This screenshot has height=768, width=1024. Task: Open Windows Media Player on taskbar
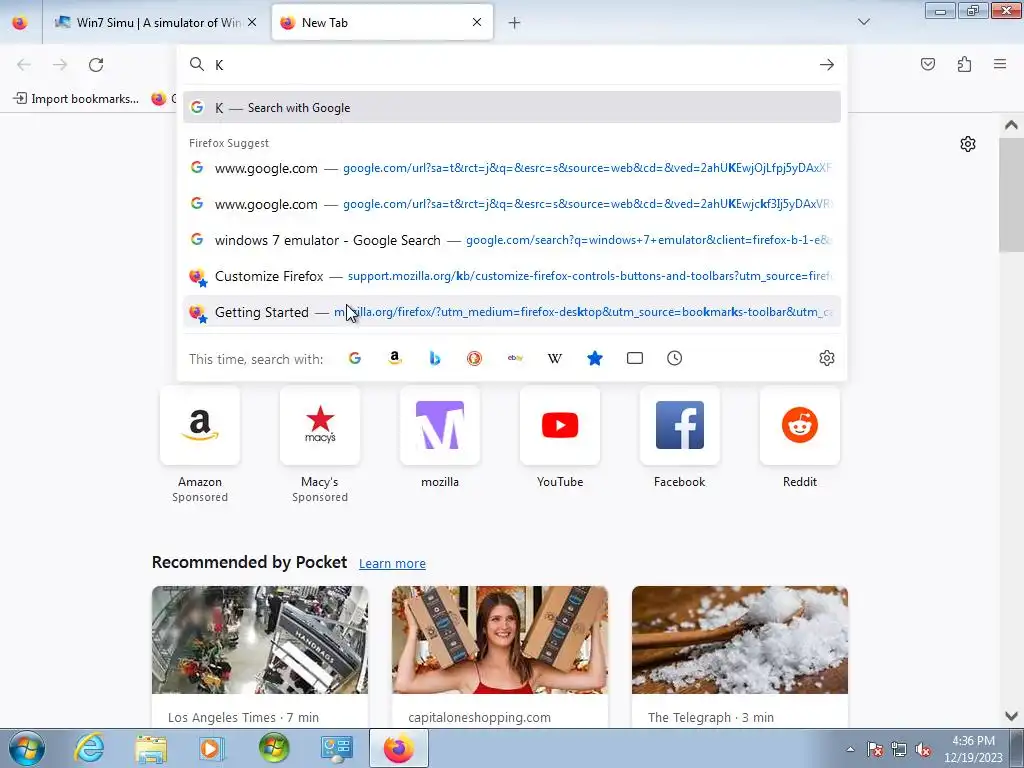(212, 748)
